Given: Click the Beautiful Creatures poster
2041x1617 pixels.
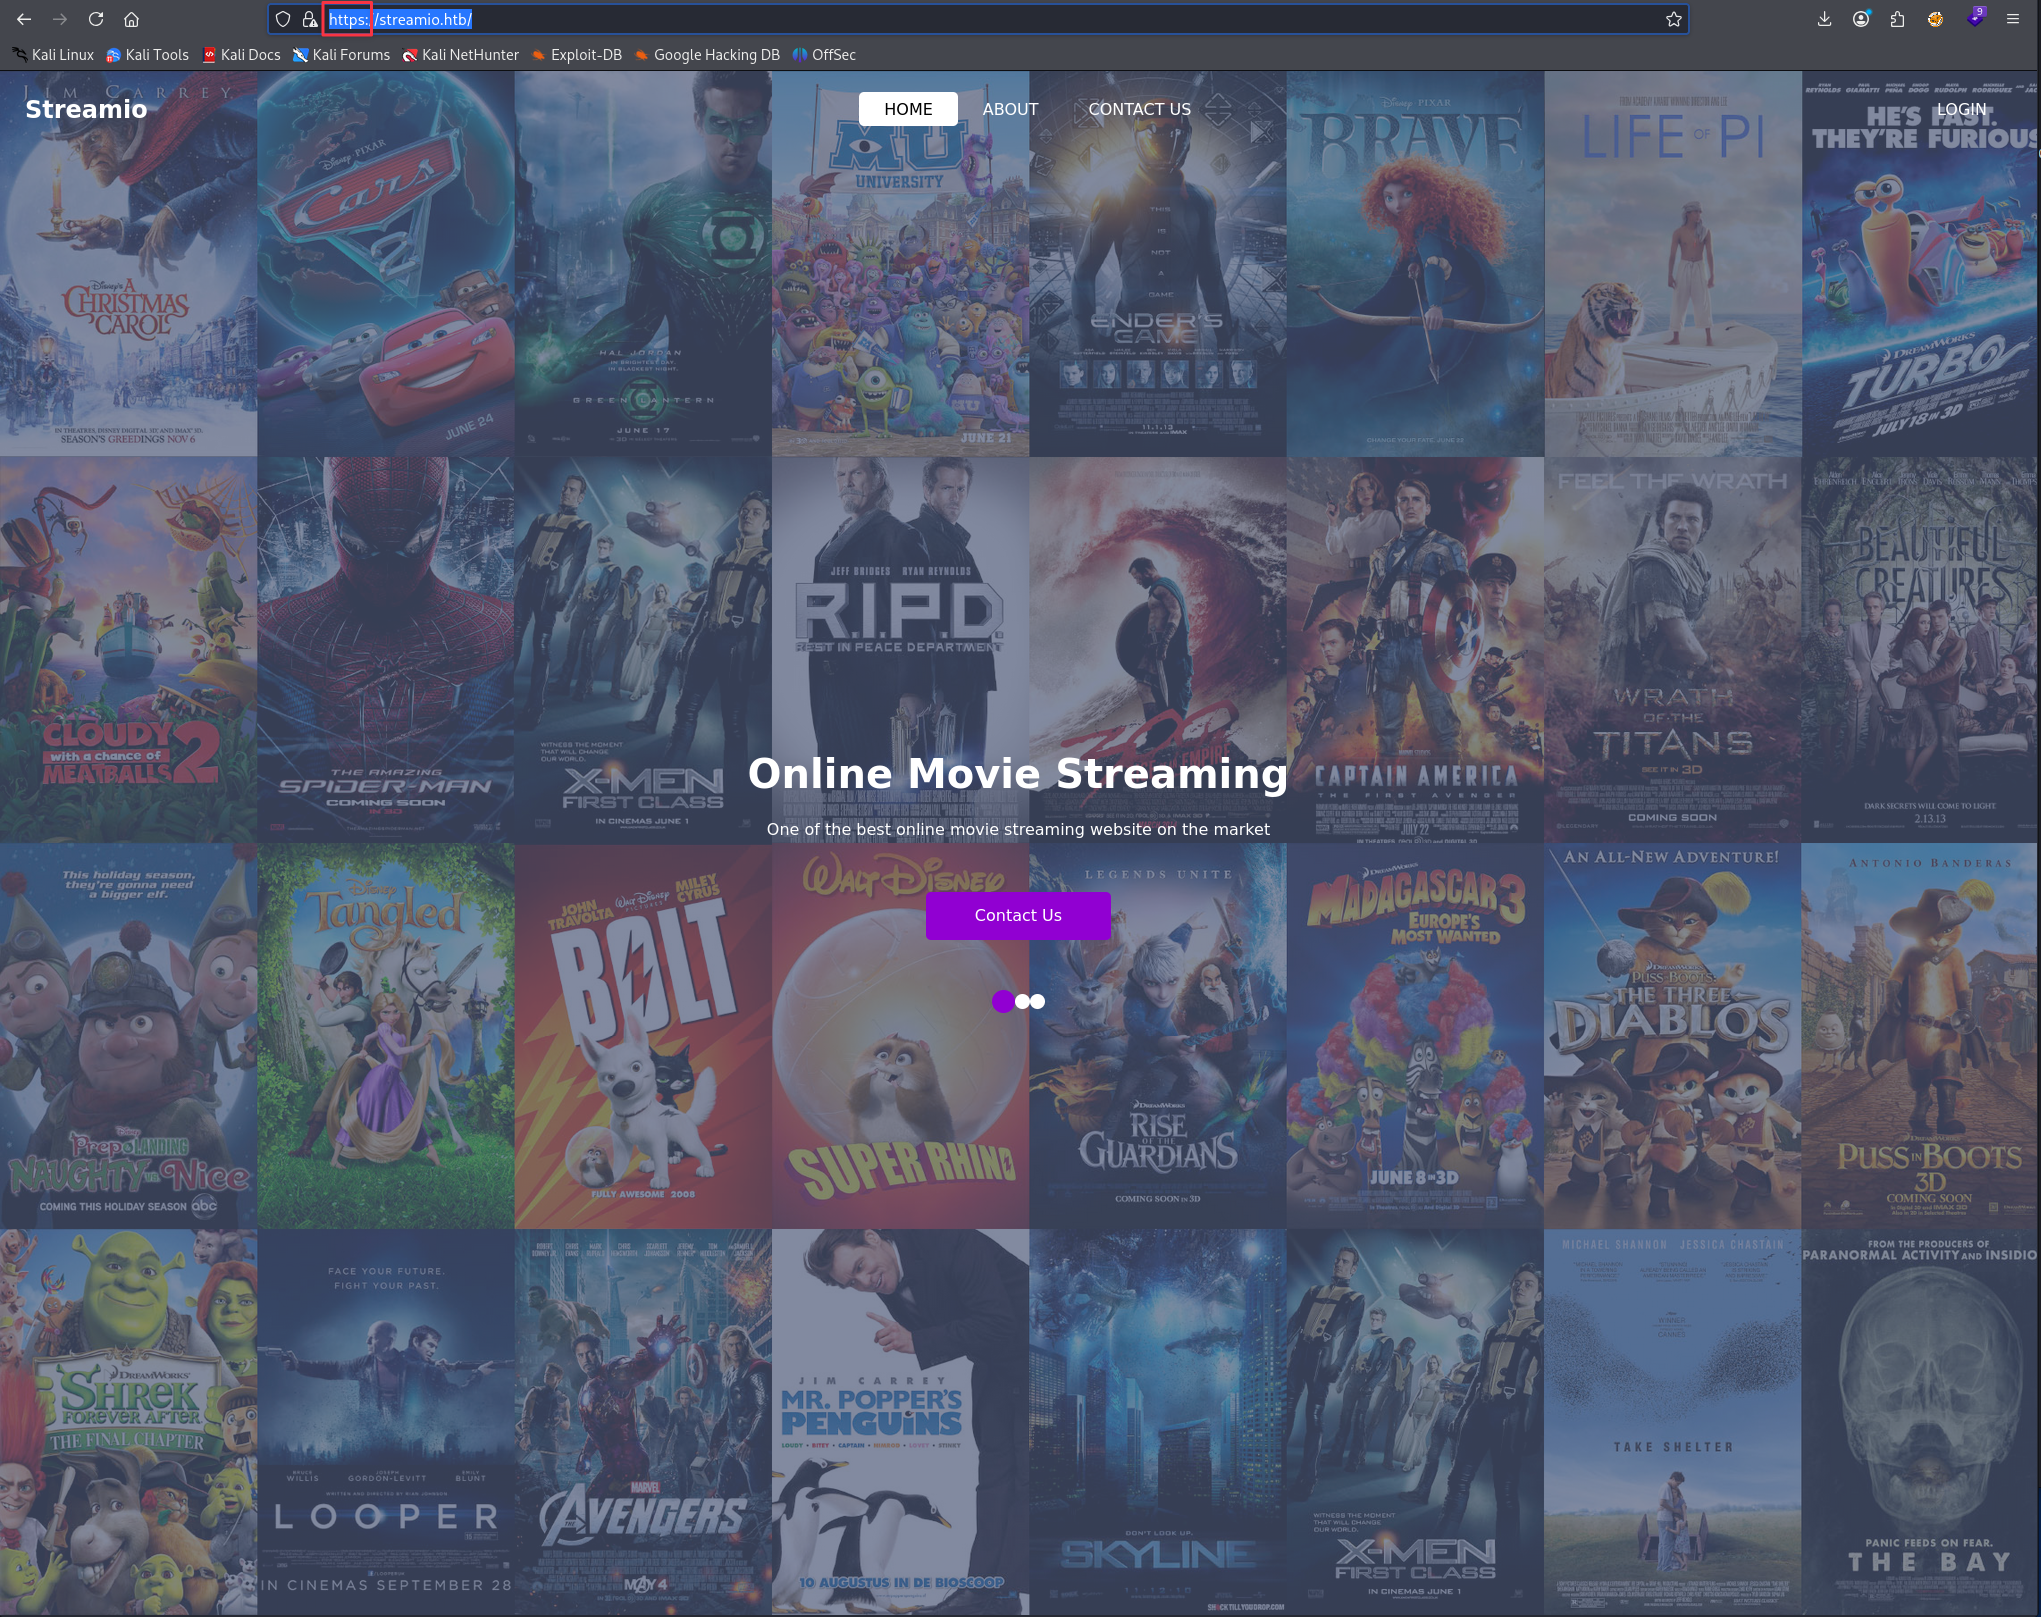Looking at the screenshot, I should [1921, 650].
